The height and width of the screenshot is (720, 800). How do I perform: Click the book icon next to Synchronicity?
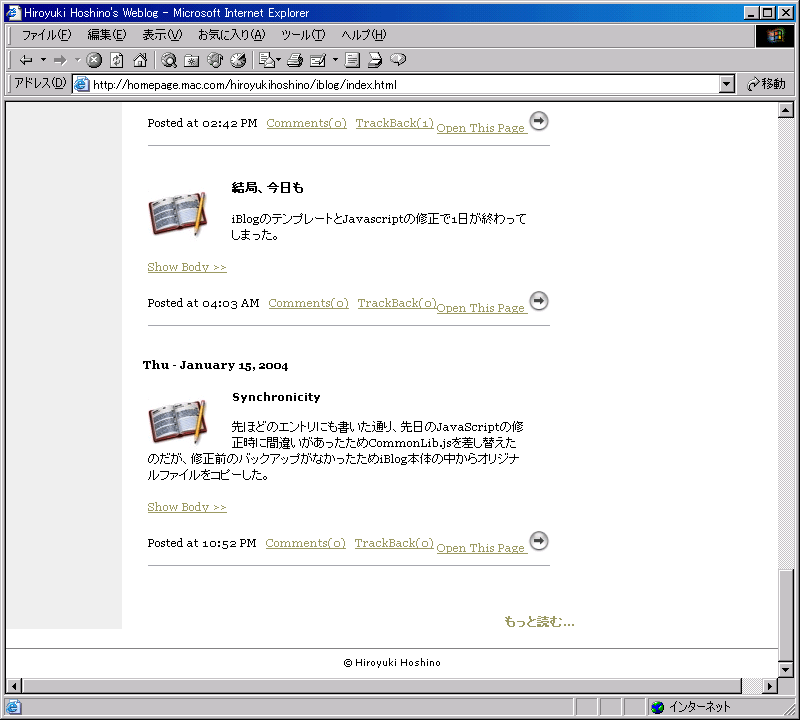click(178, 421)
